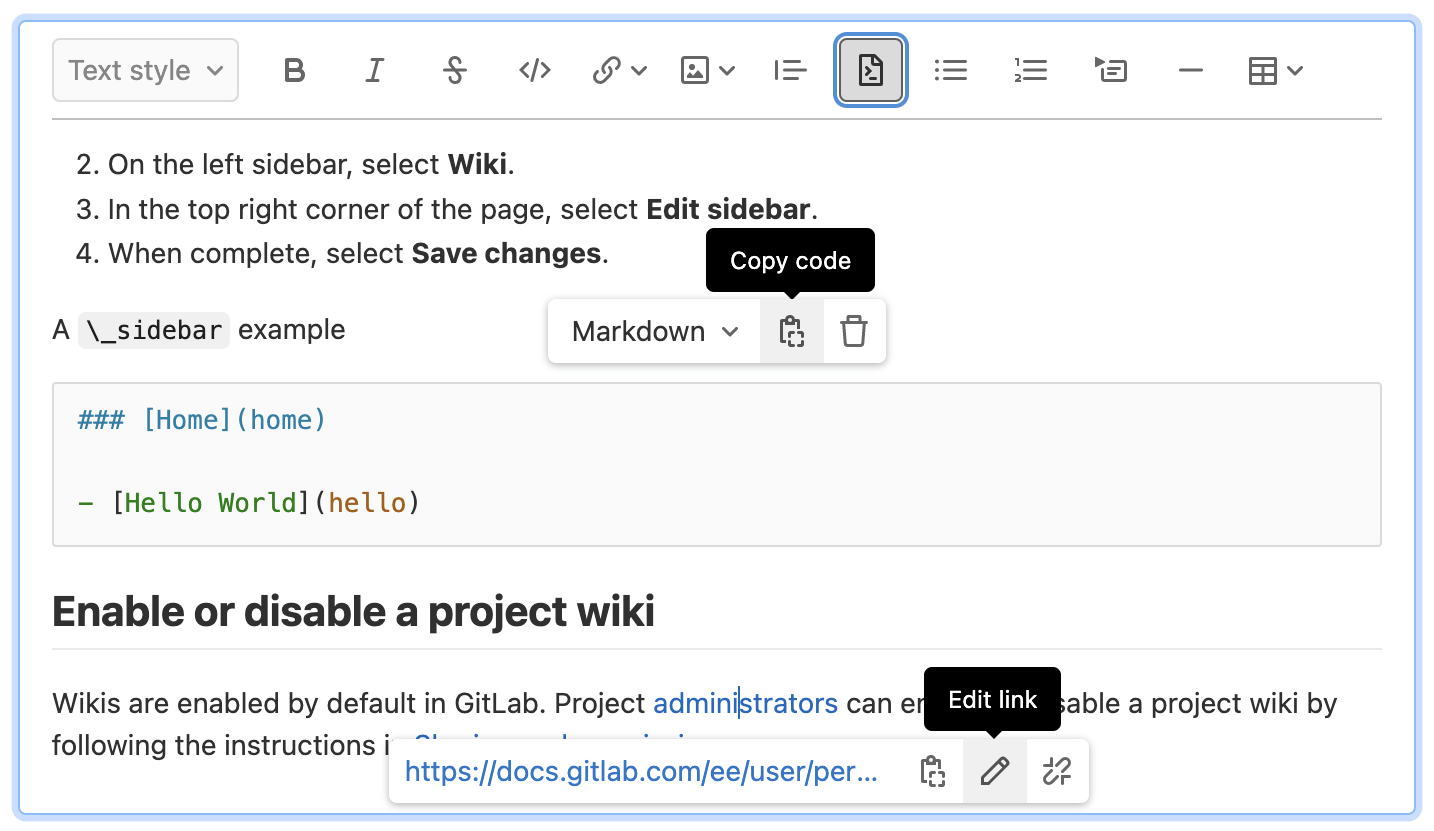Image resolution: width=1434 pixels, height=831 pixels.
Task: Follow the administrators link
Action: click(x=744, y=703)
